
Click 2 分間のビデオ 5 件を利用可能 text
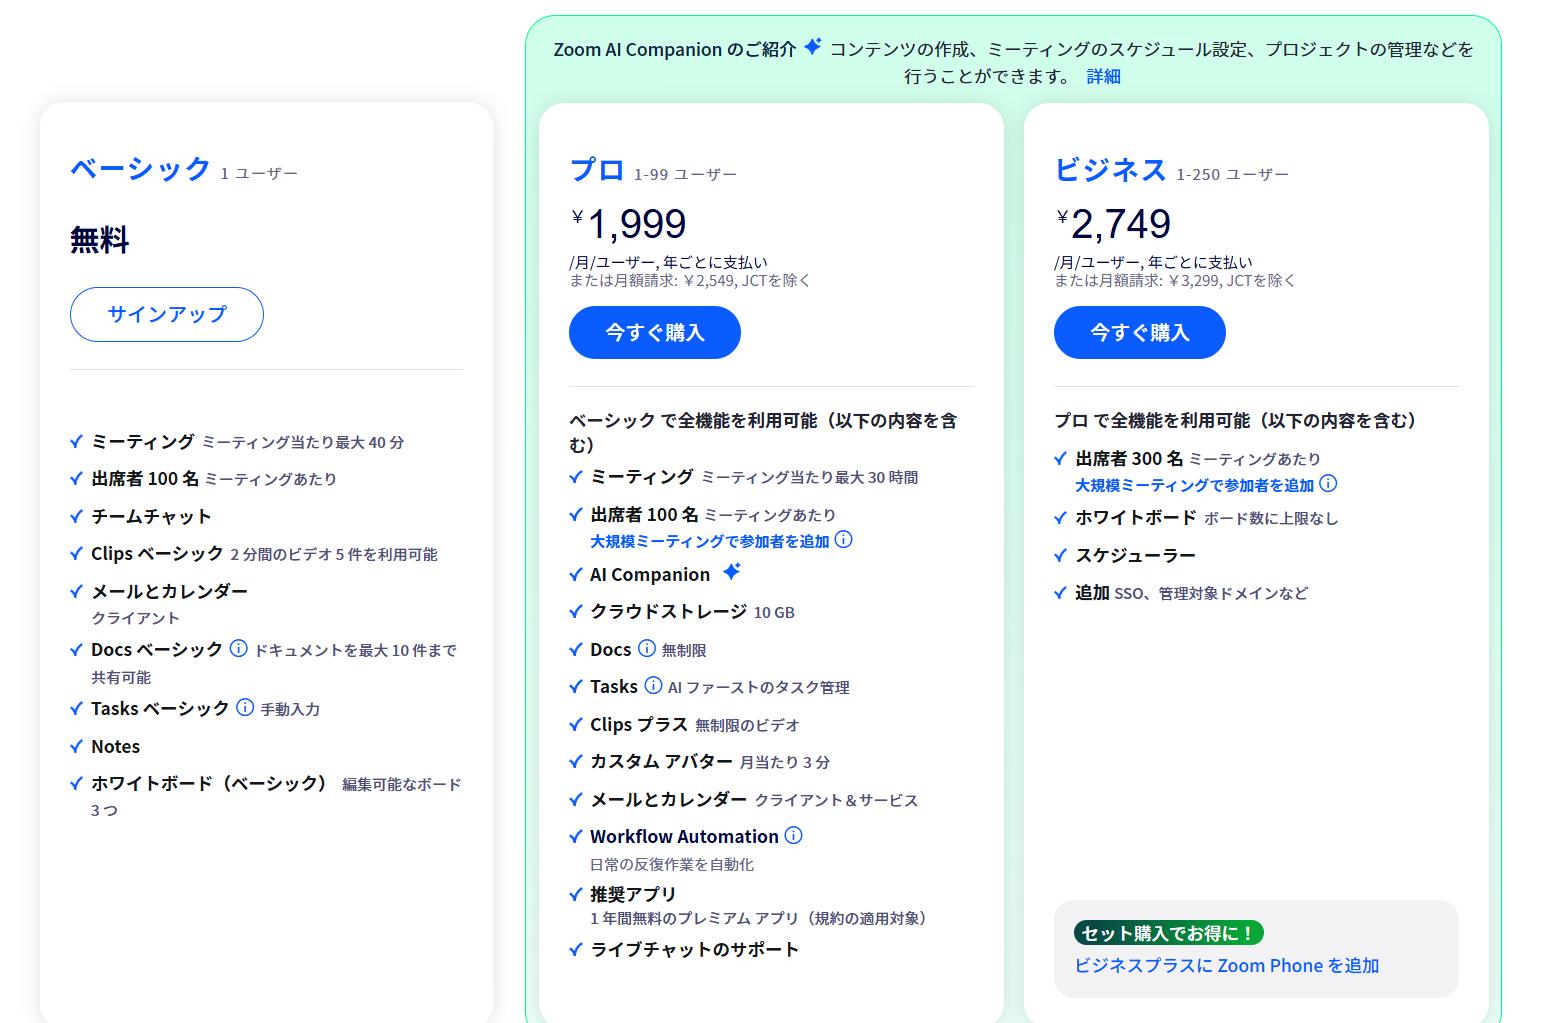tap(334, 554)
